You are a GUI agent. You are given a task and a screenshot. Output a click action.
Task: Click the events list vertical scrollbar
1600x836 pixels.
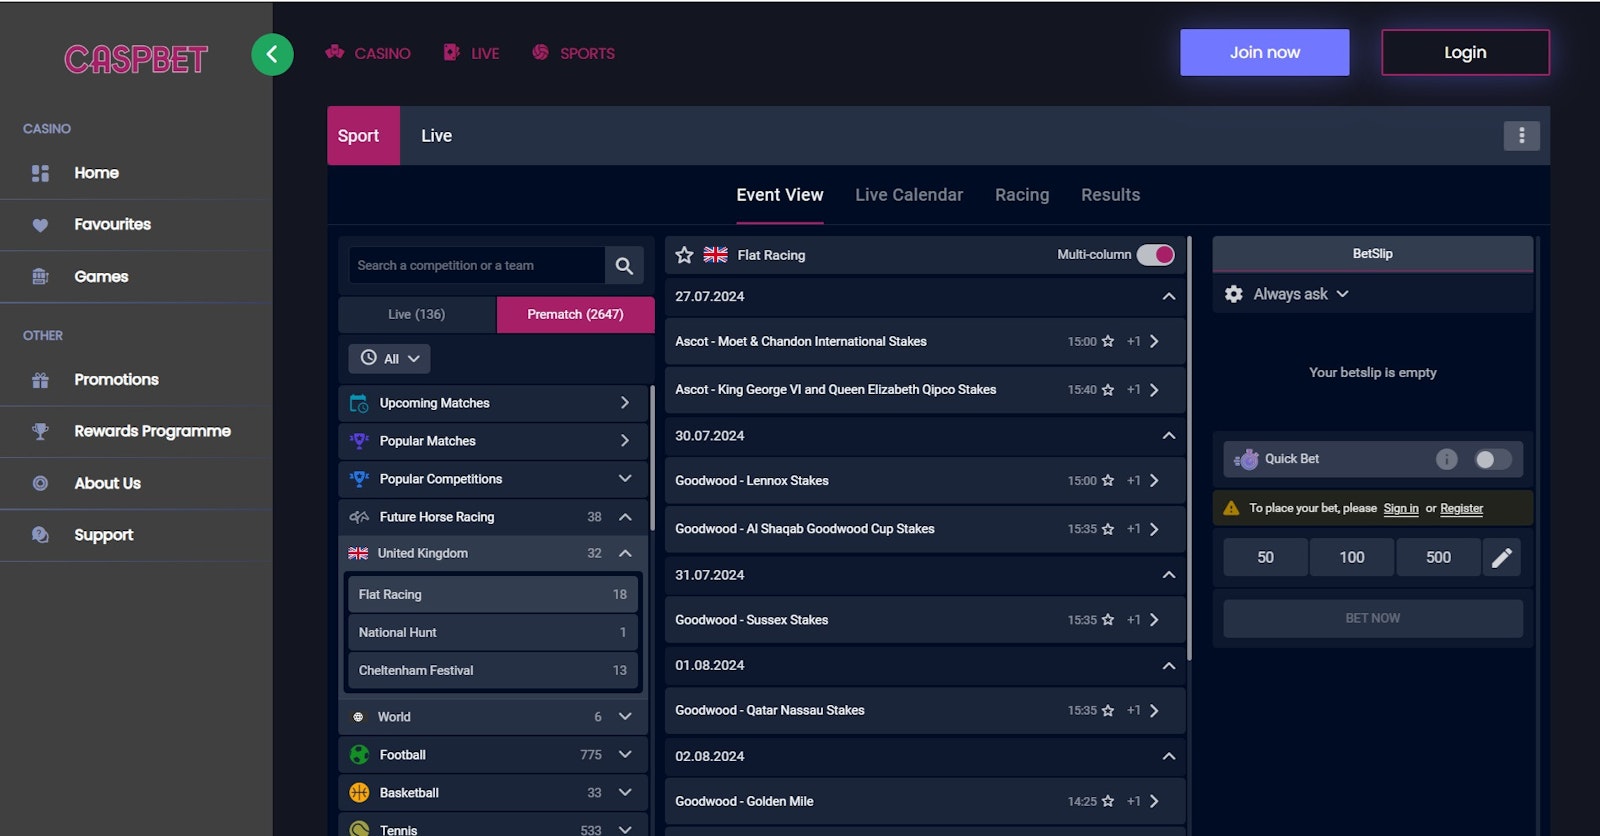pos(1189,450)
